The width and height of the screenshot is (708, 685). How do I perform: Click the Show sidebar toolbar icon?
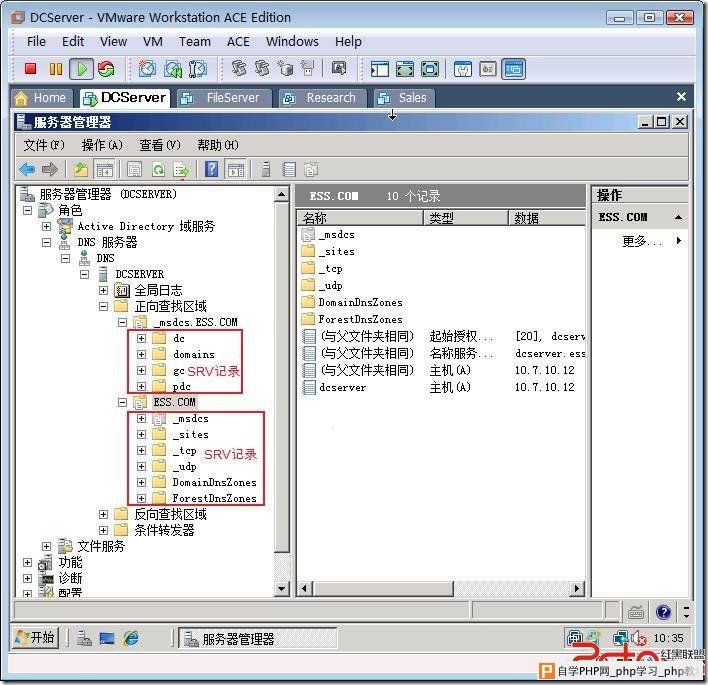[379, 69]
